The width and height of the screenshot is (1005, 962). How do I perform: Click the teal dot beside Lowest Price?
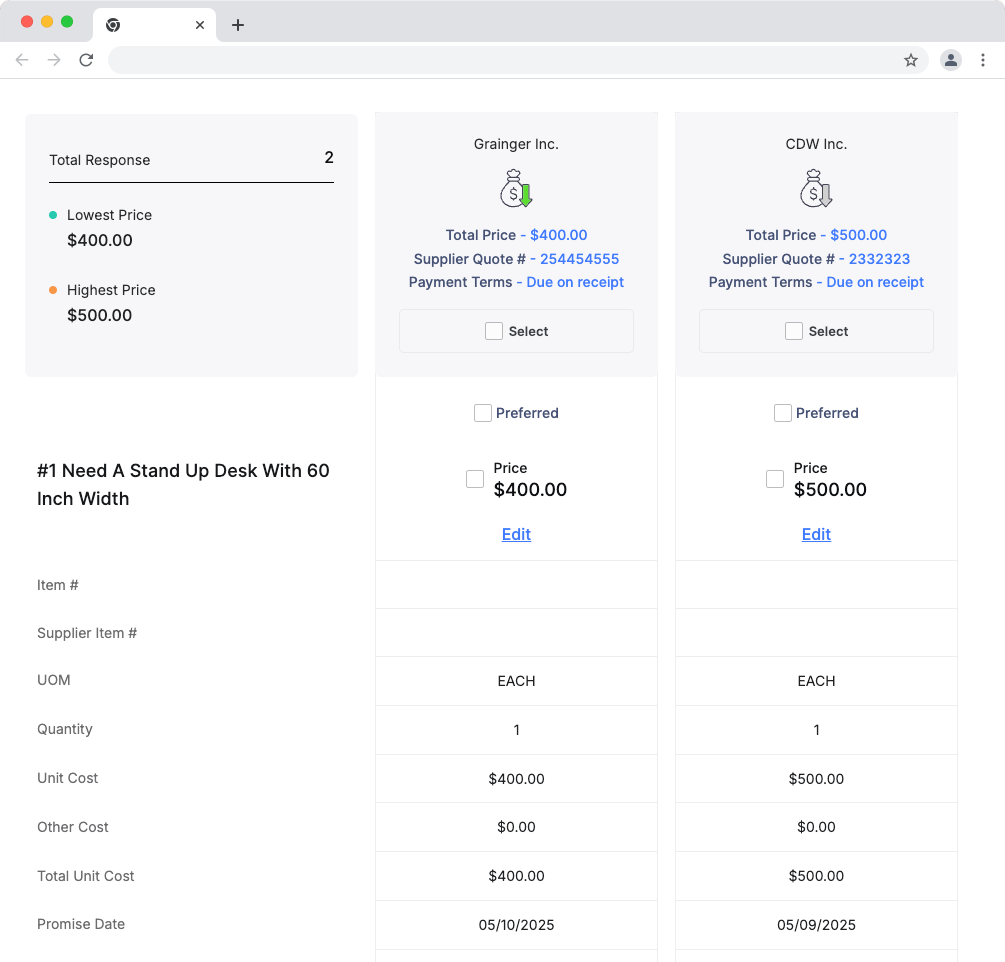(53, 215)
